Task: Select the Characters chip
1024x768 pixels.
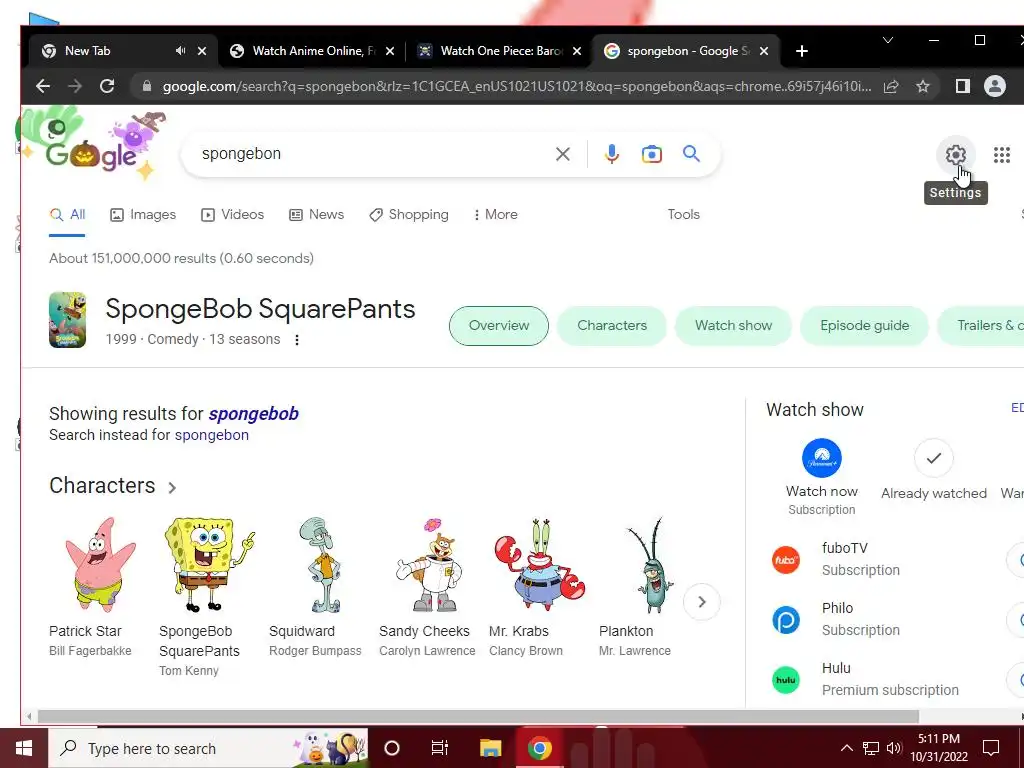Action: click(x=612, y=325)
